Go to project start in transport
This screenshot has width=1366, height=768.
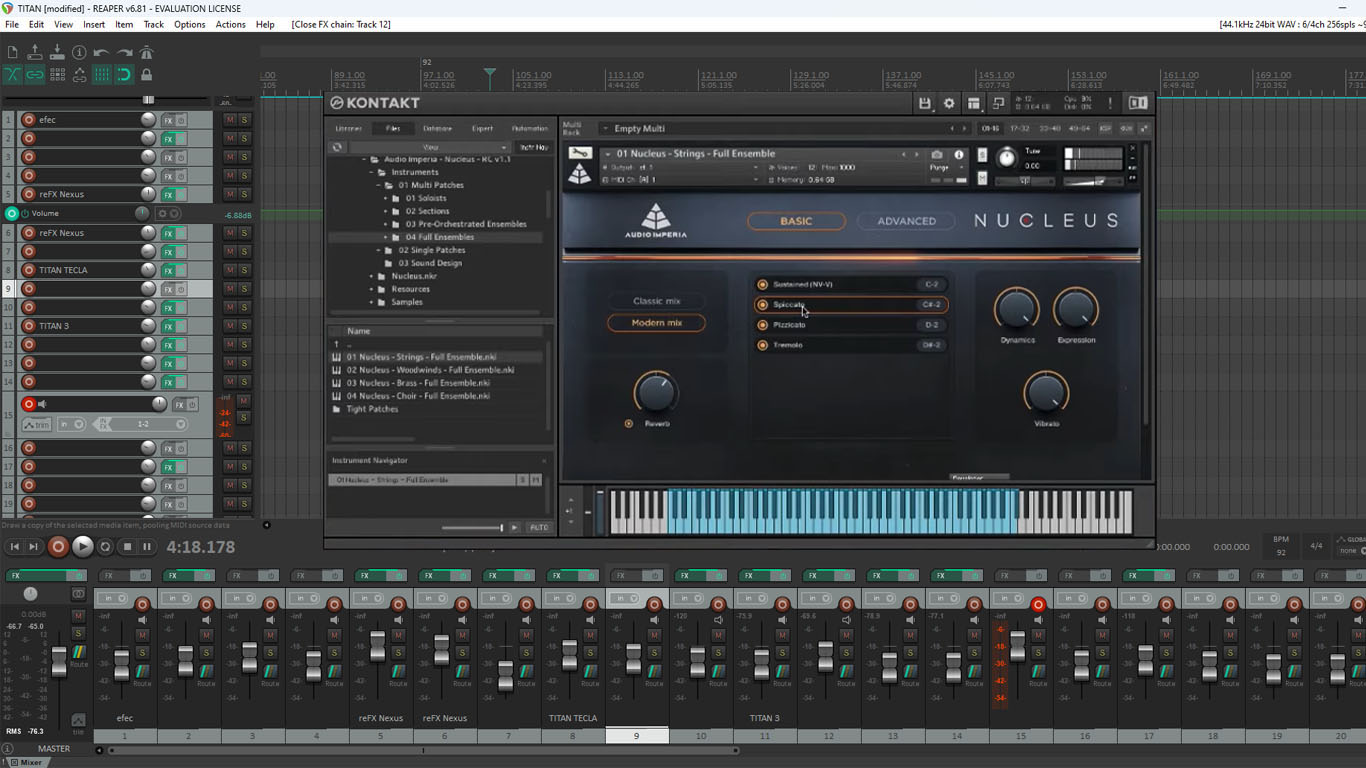14,547
